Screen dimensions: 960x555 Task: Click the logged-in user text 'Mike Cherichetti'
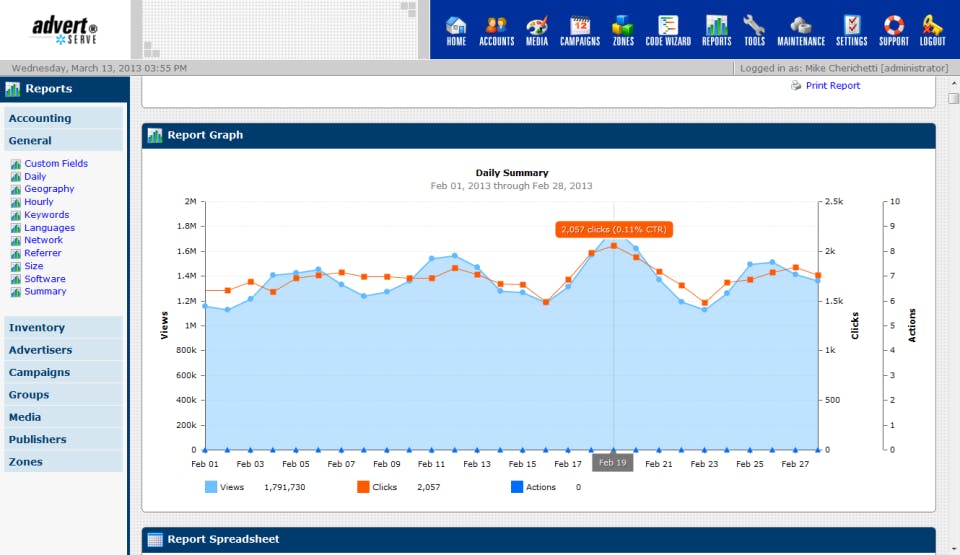[x=841, y=68]
